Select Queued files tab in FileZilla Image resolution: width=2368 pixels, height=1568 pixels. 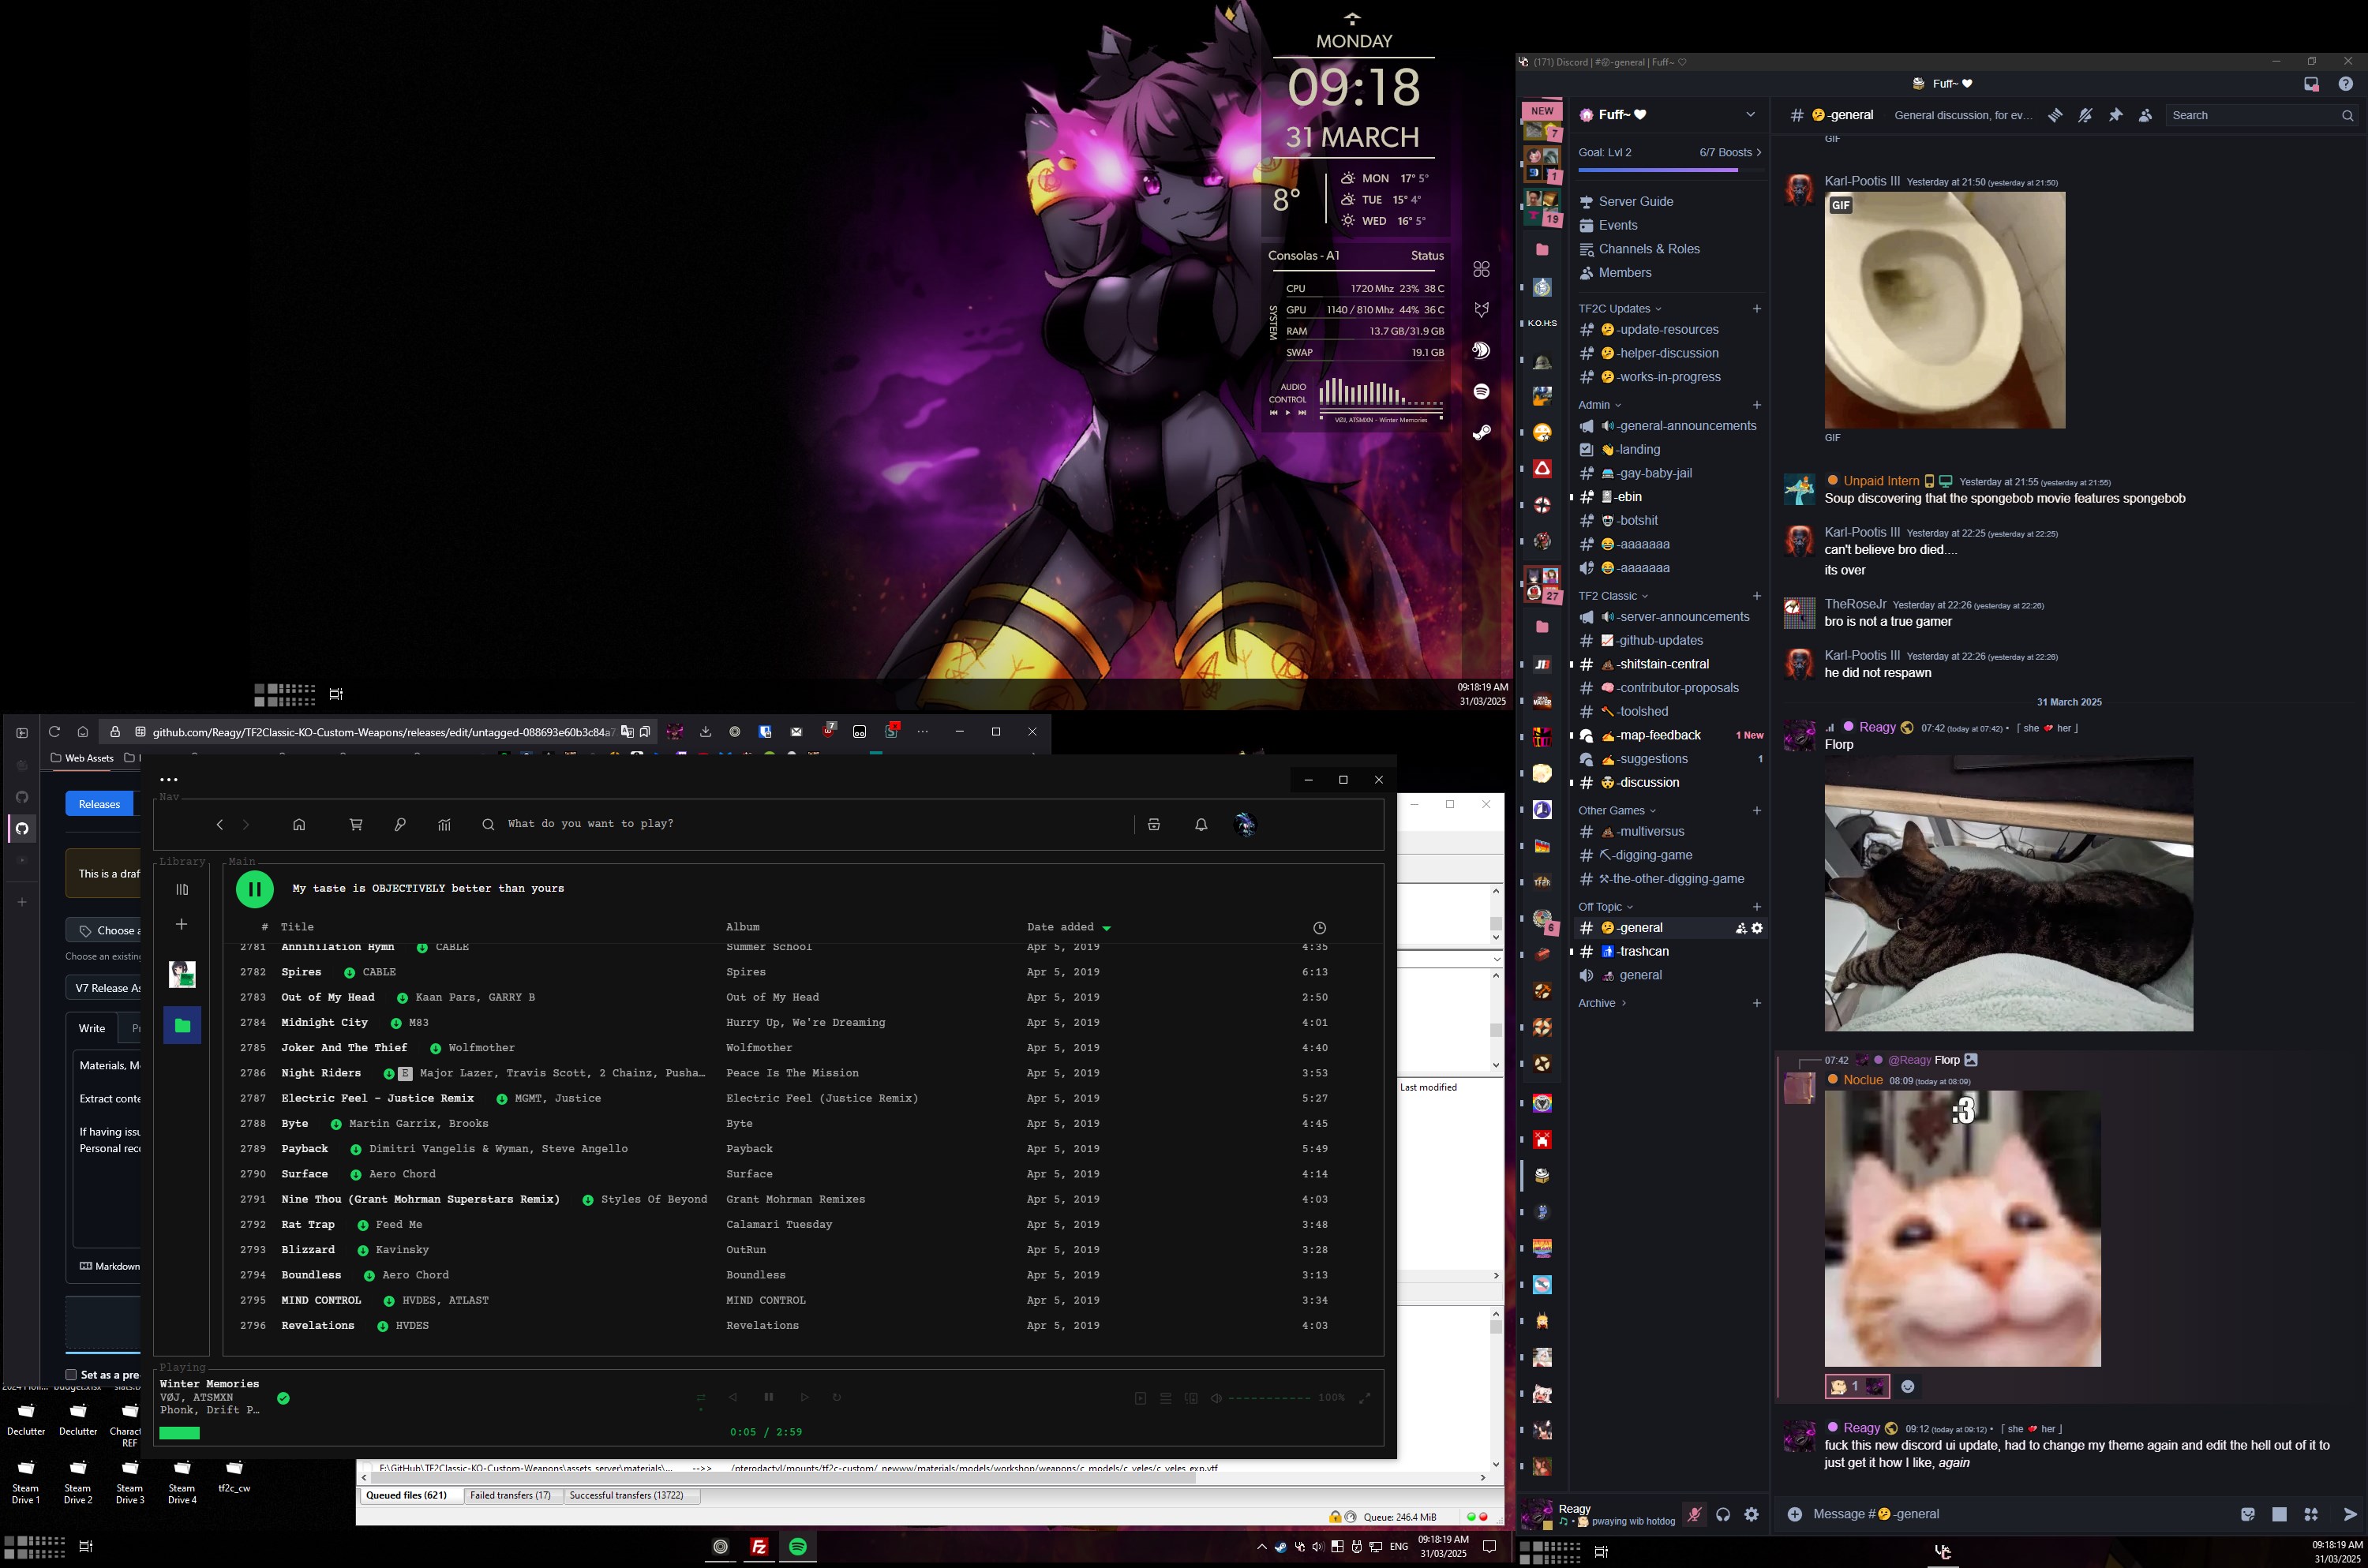(x=407, y=1496)
